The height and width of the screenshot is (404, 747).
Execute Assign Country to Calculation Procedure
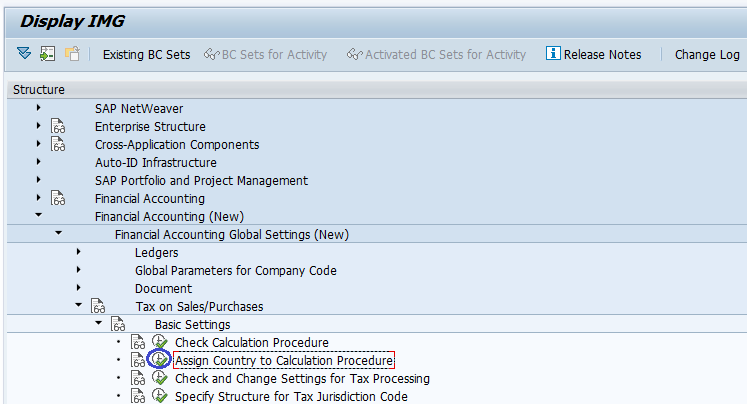pos(160,359)
